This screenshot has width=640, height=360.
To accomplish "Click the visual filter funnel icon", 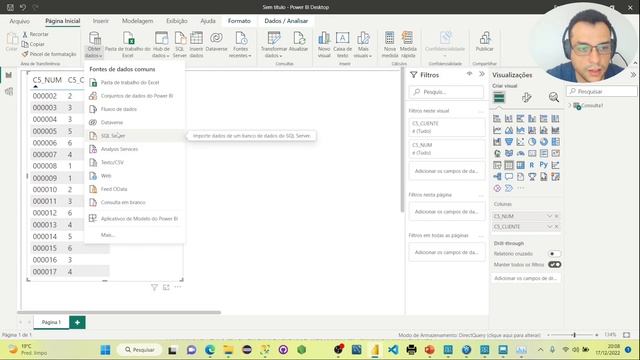I will pos(154,287).
